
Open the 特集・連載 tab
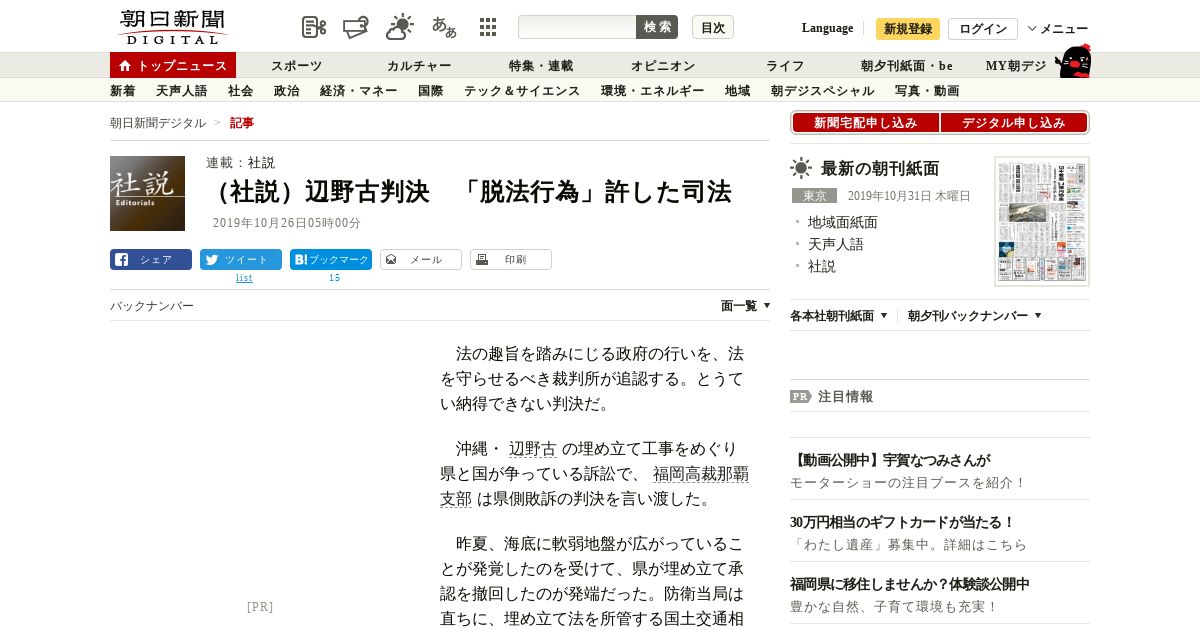point(541,65)
